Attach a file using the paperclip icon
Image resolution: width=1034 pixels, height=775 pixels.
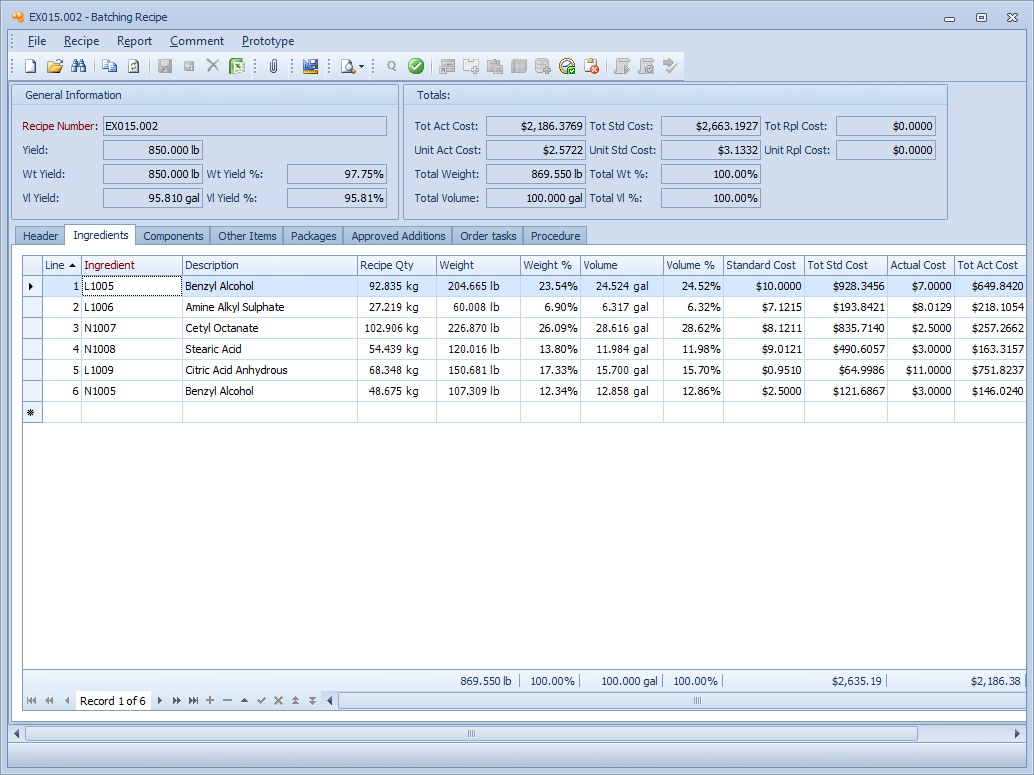(x=271, y=66)
